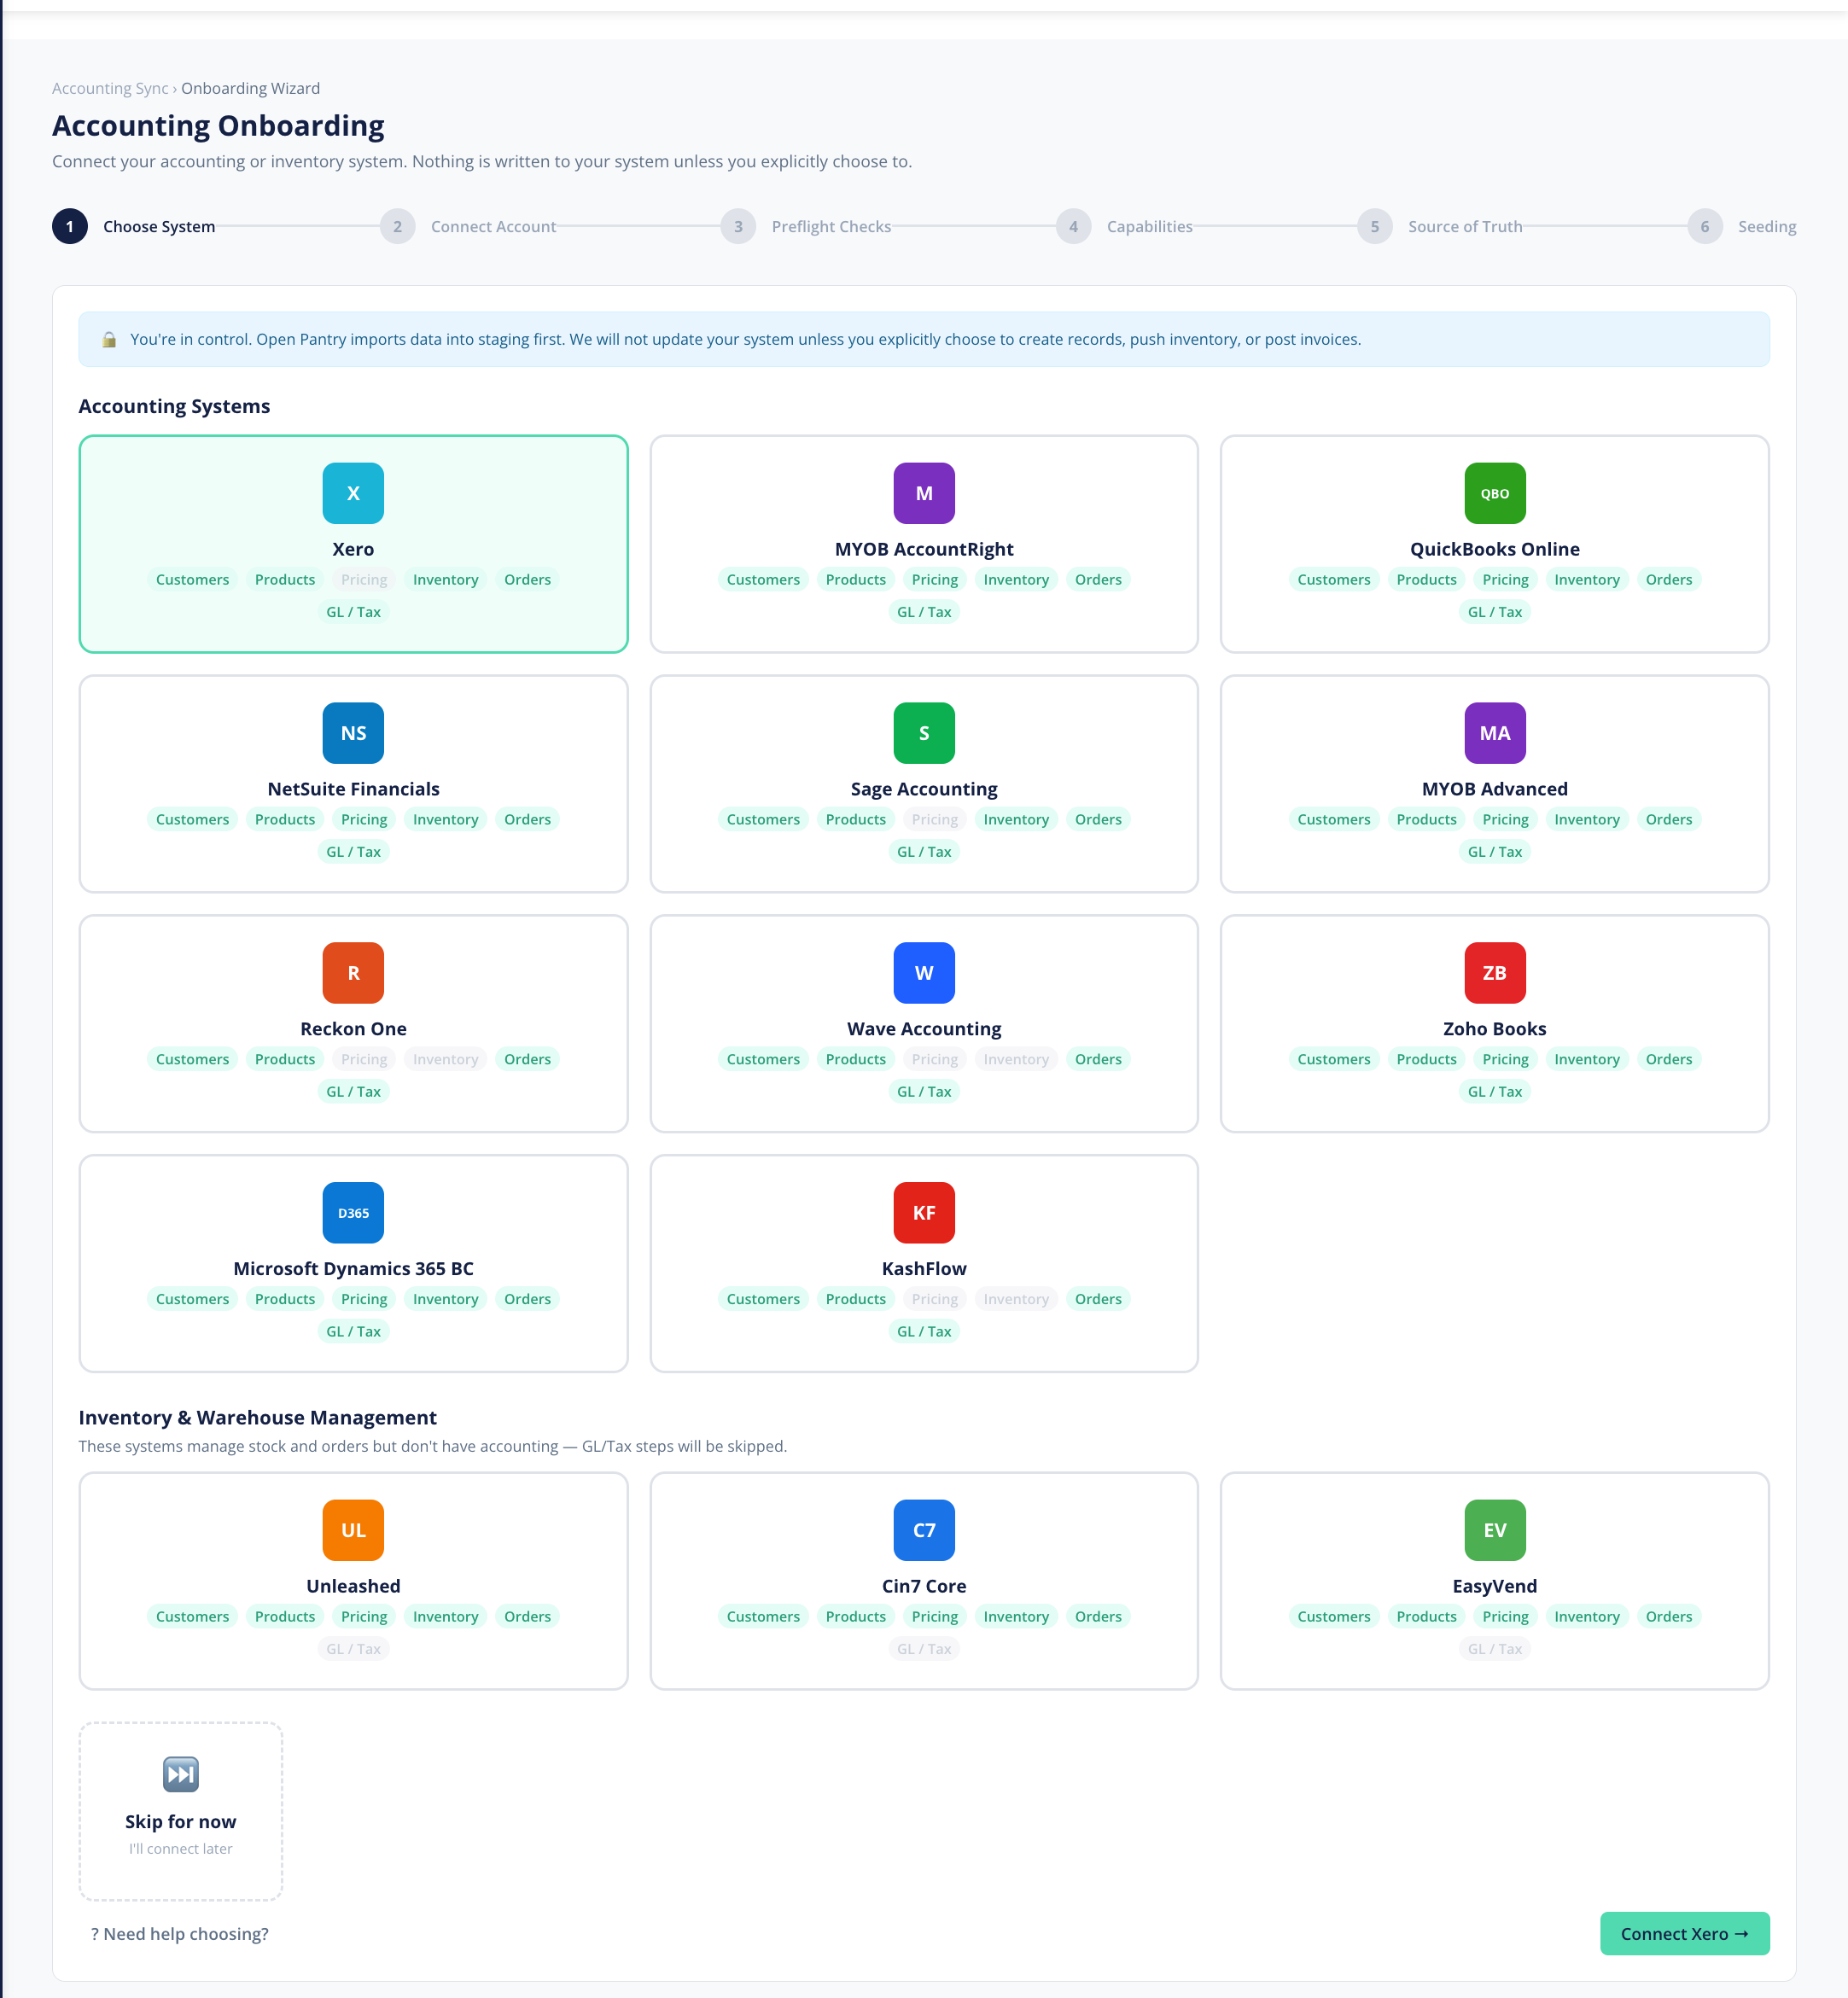The height and width of the screenshot is (1998, 1848).
Task: Click the Inventory tag on Microsoft Dynamics
Action: (x=445, y=1300)
